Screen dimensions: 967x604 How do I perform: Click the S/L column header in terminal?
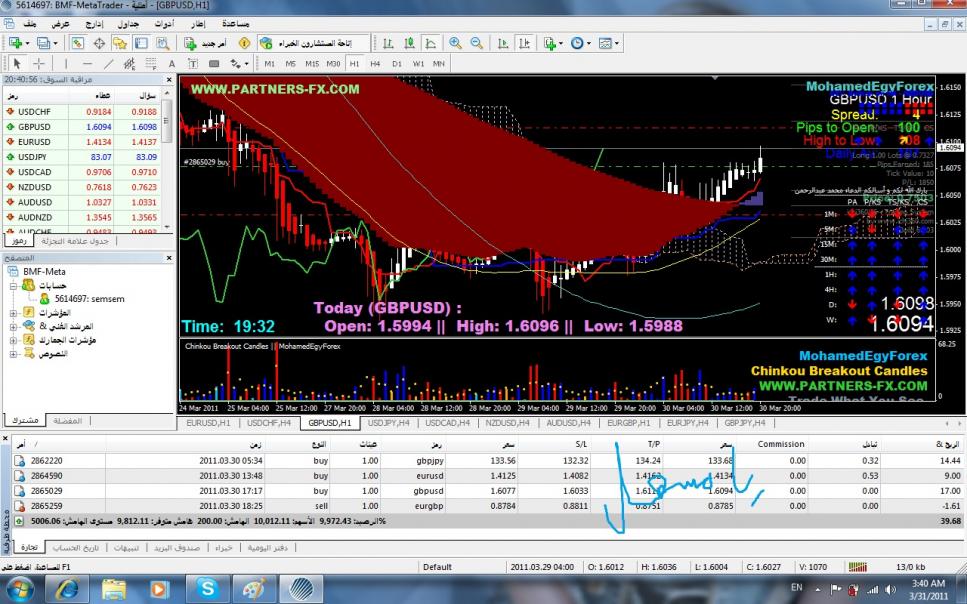pyautogui.click(x=578, y=444)
